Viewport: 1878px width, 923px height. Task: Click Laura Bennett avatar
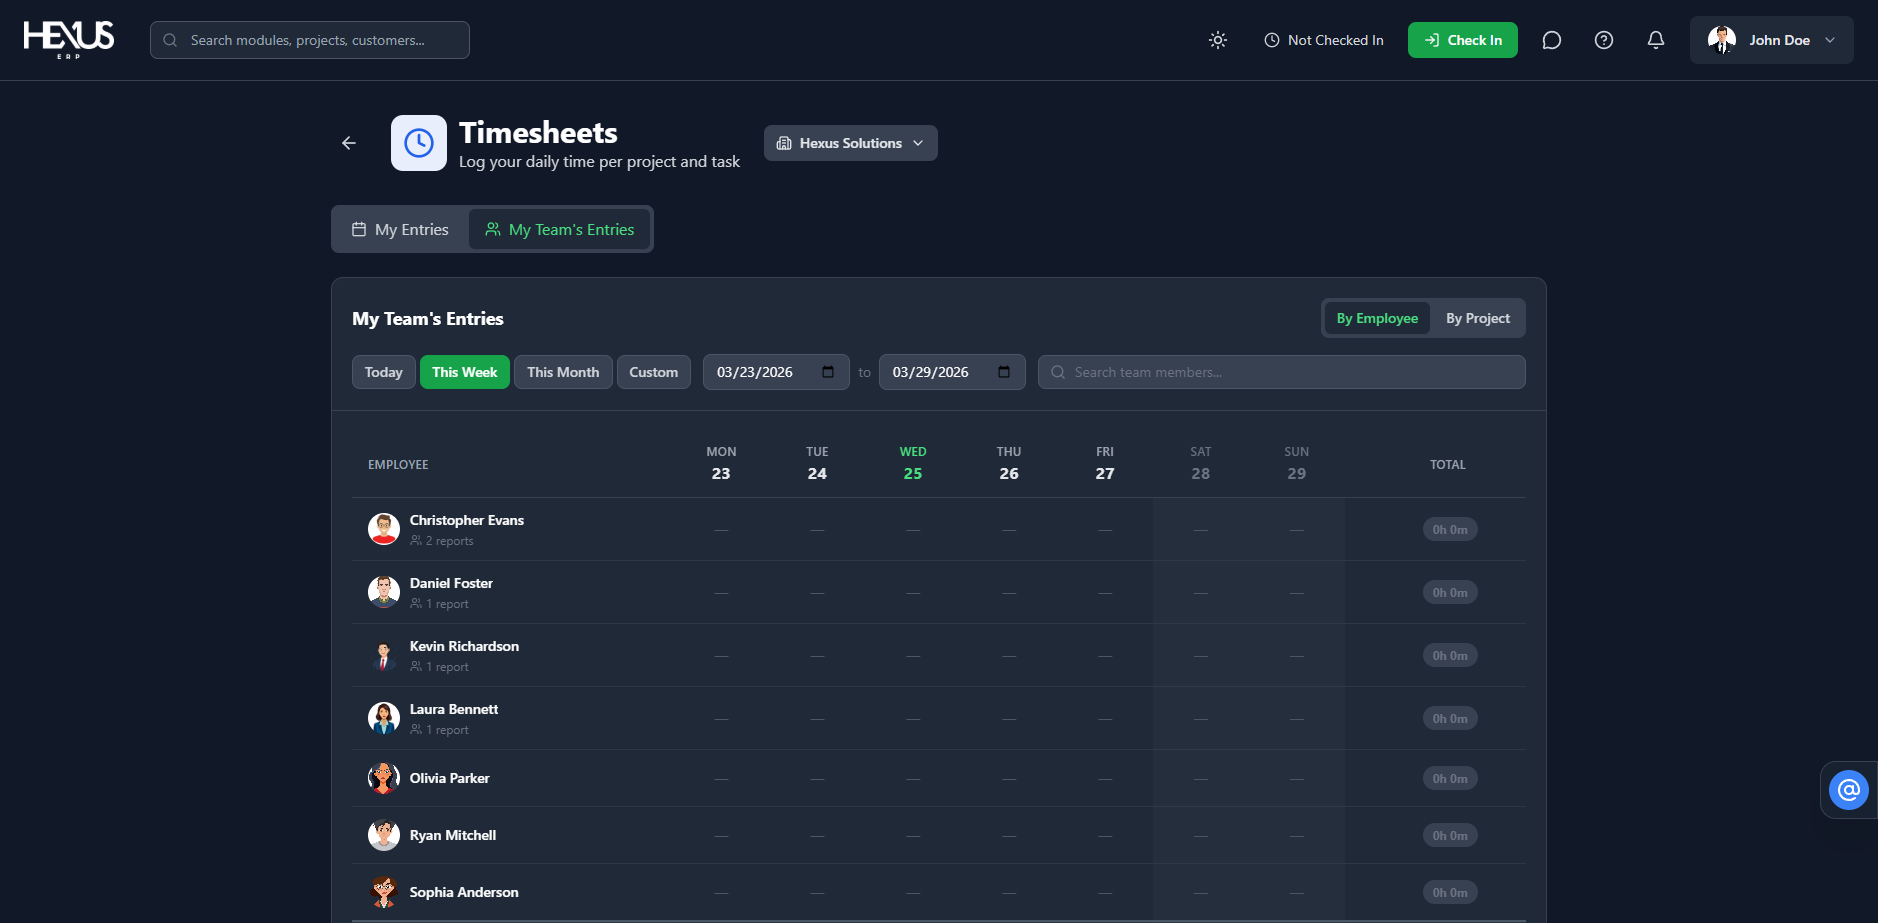384,718
